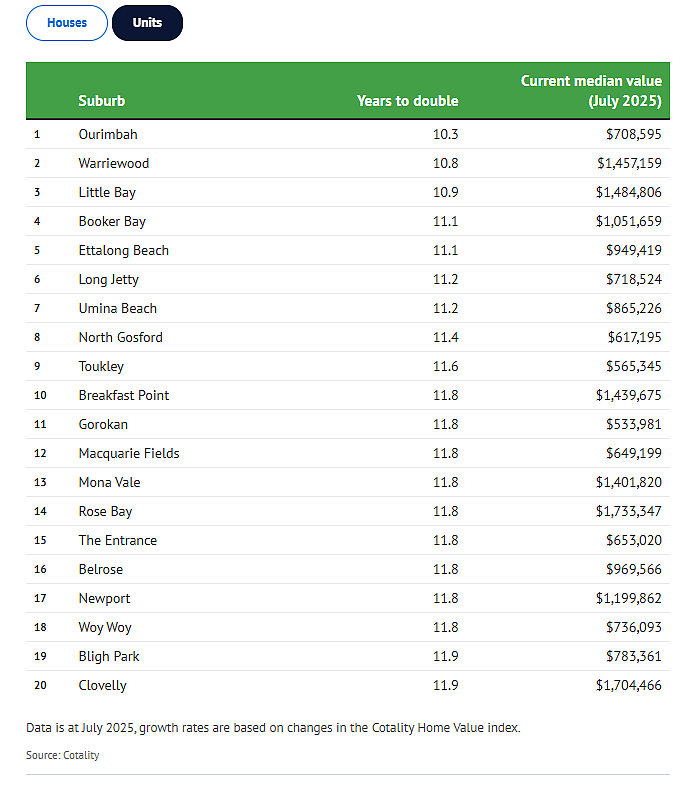
Task: Switch to the Houses tab
Action: [67, 23]
